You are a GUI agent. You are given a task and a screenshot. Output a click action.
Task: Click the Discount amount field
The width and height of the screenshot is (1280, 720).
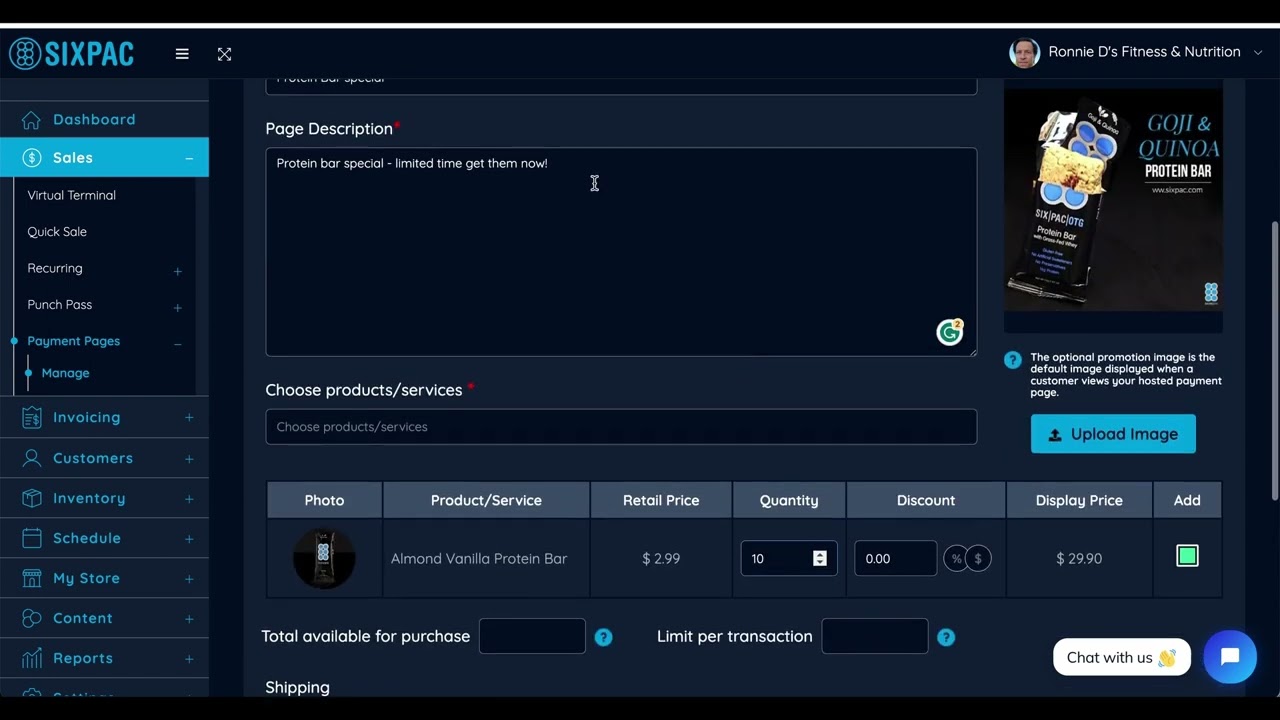coord(896,558)
